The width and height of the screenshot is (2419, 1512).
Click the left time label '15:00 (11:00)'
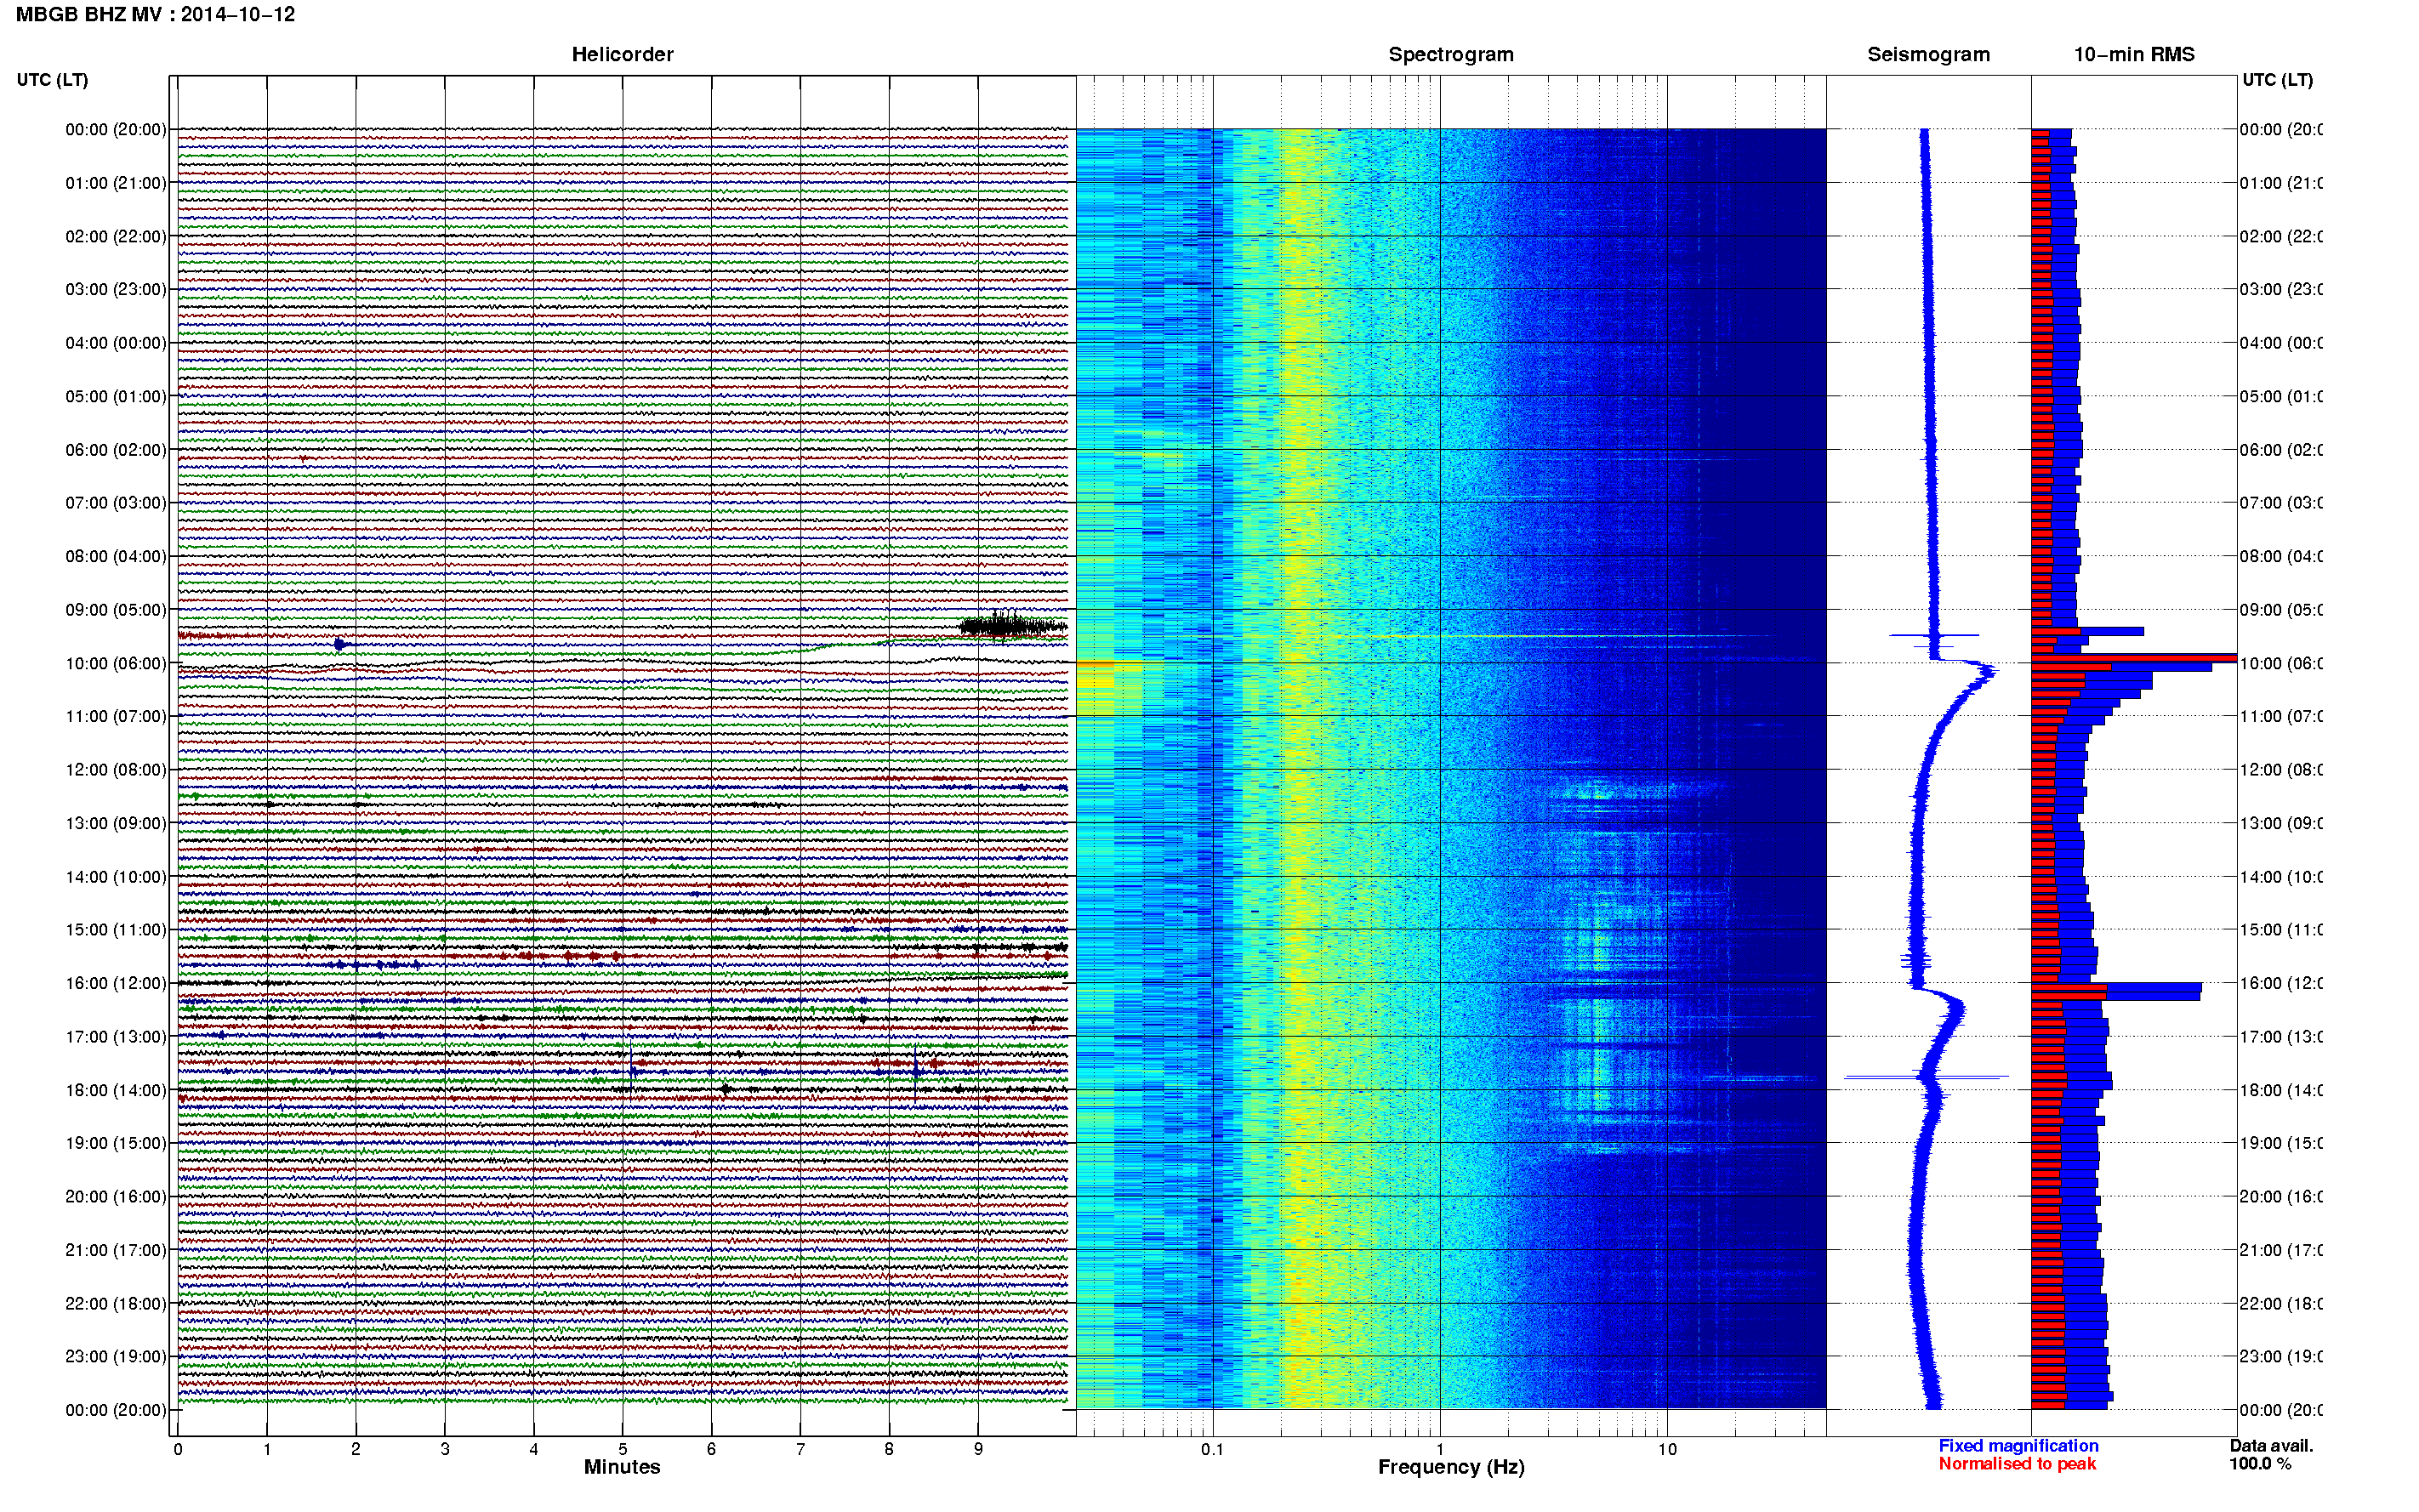click(x=116, y=930)
